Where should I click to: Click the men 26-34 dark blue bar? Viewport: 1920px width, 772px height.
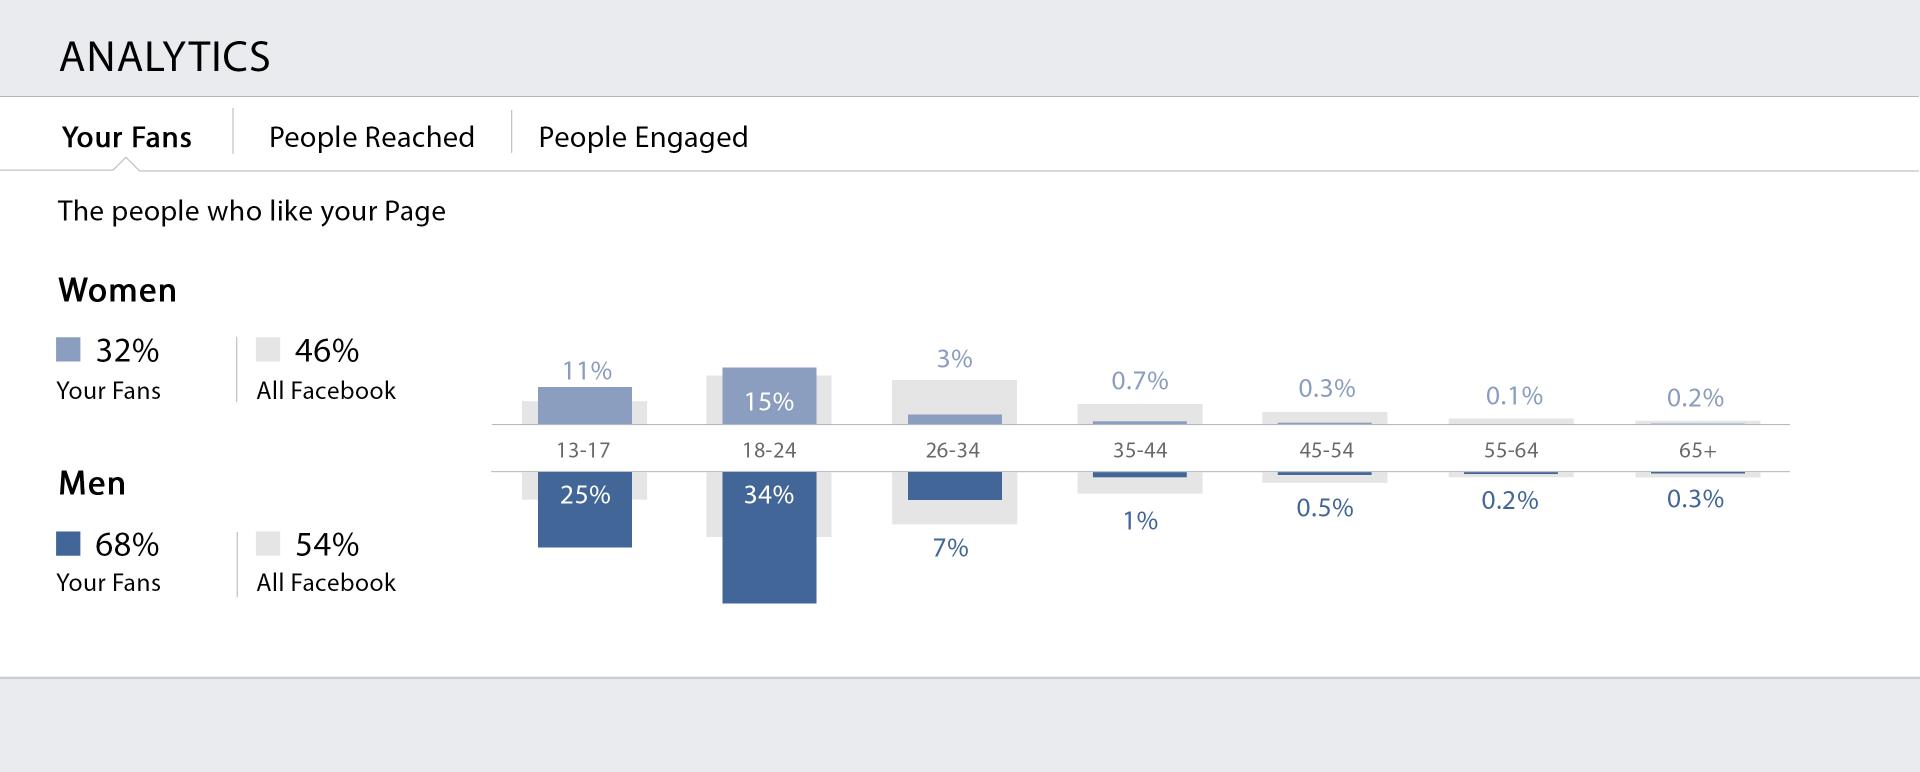tap(954, 486)
